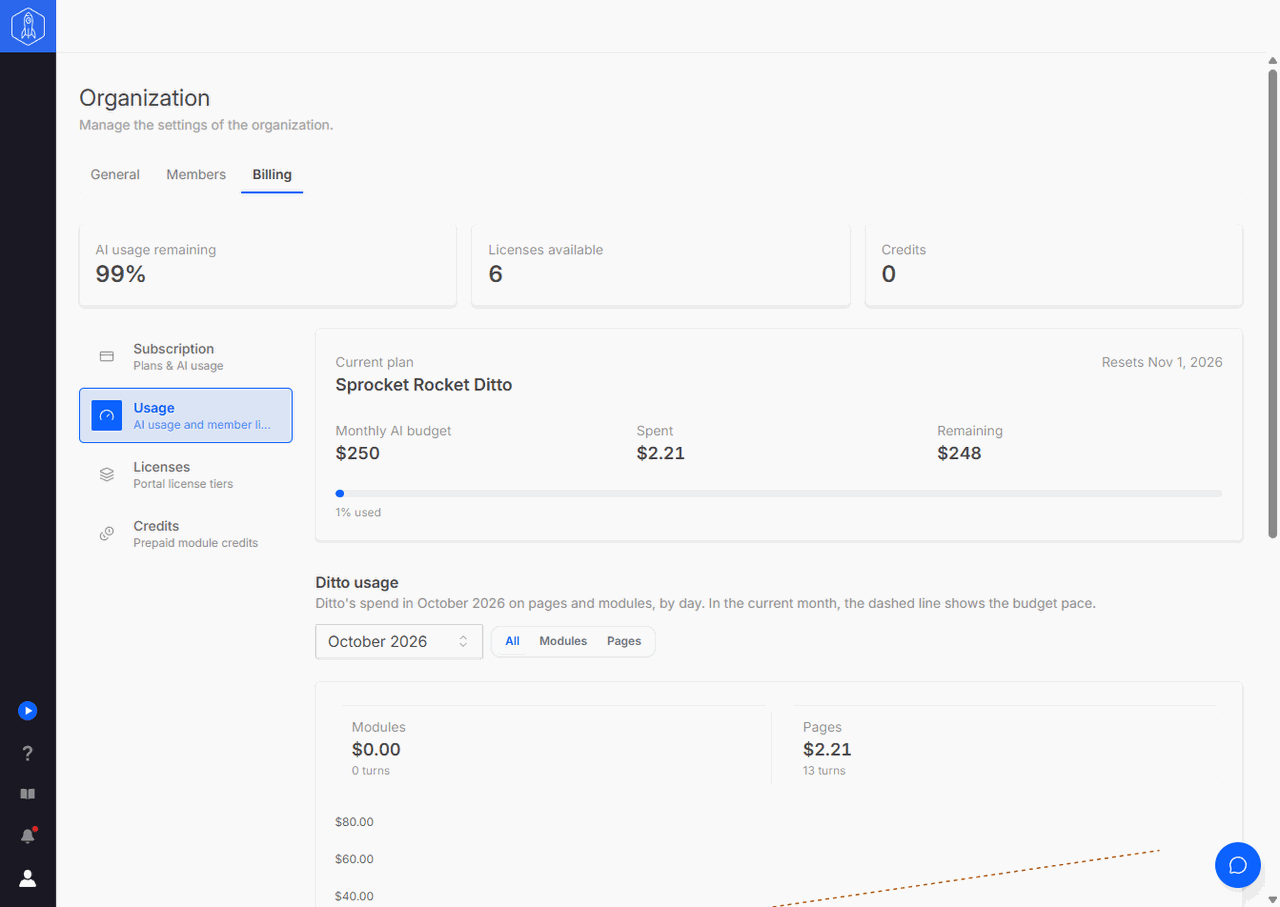The height and width of the screenshot is (907, 1280).
Task: Switch to the Members tab
Action: tap(196, 174)
